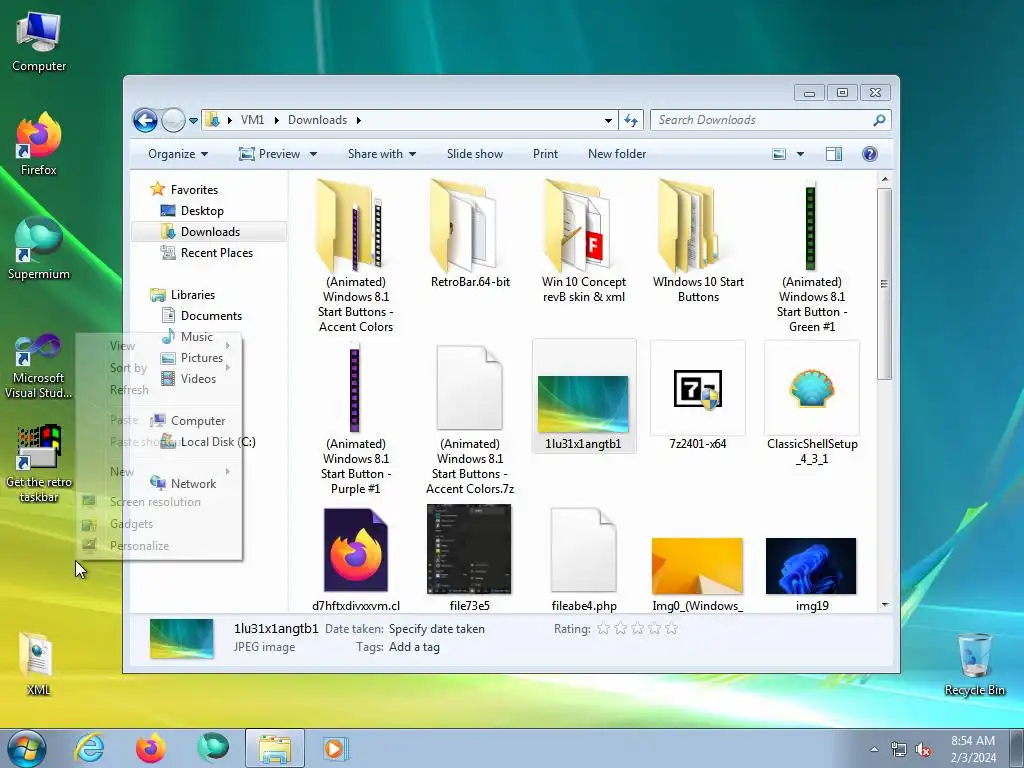This screenshot has width=1024, height=768.
Task: Expand the arrow after Downloads breadcrumb
Action: pyautogui.click(x=359, y=120)
